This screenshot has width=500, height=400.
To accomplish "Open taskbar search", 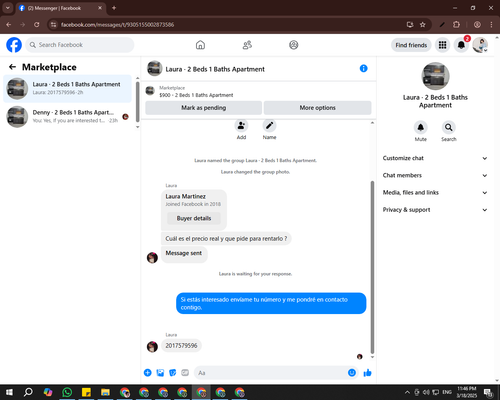I will 28,392.
